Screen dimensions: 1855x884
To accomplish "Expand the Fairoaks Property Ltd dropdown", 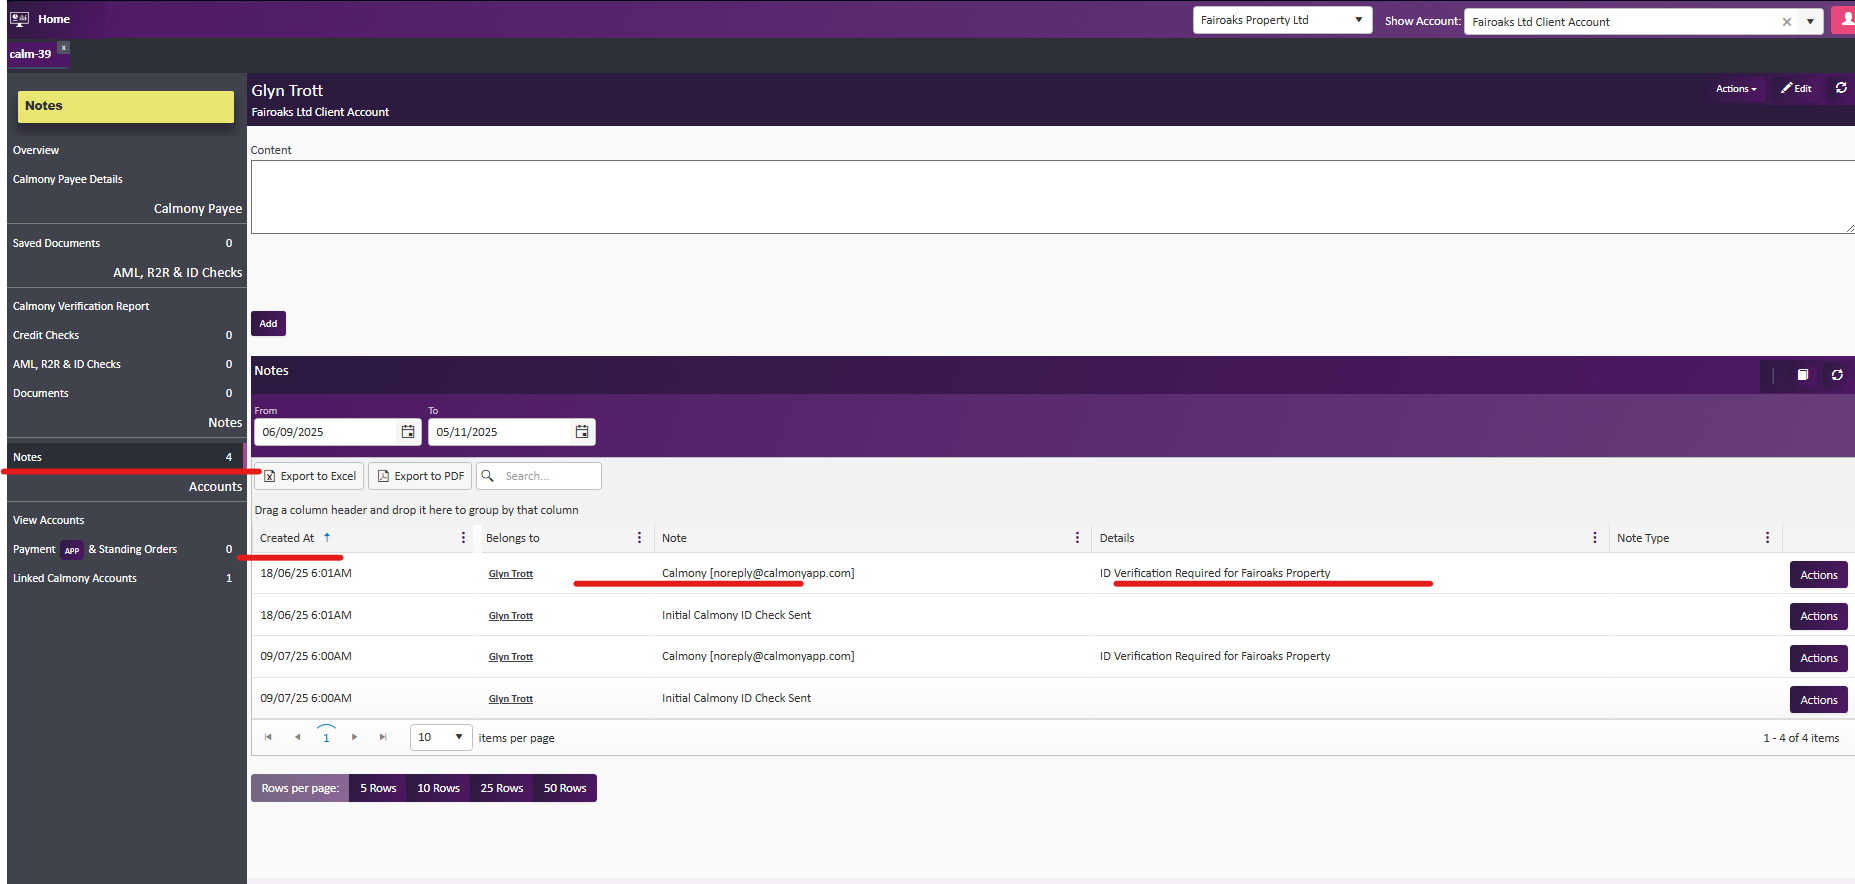I will click(1358, 20).
